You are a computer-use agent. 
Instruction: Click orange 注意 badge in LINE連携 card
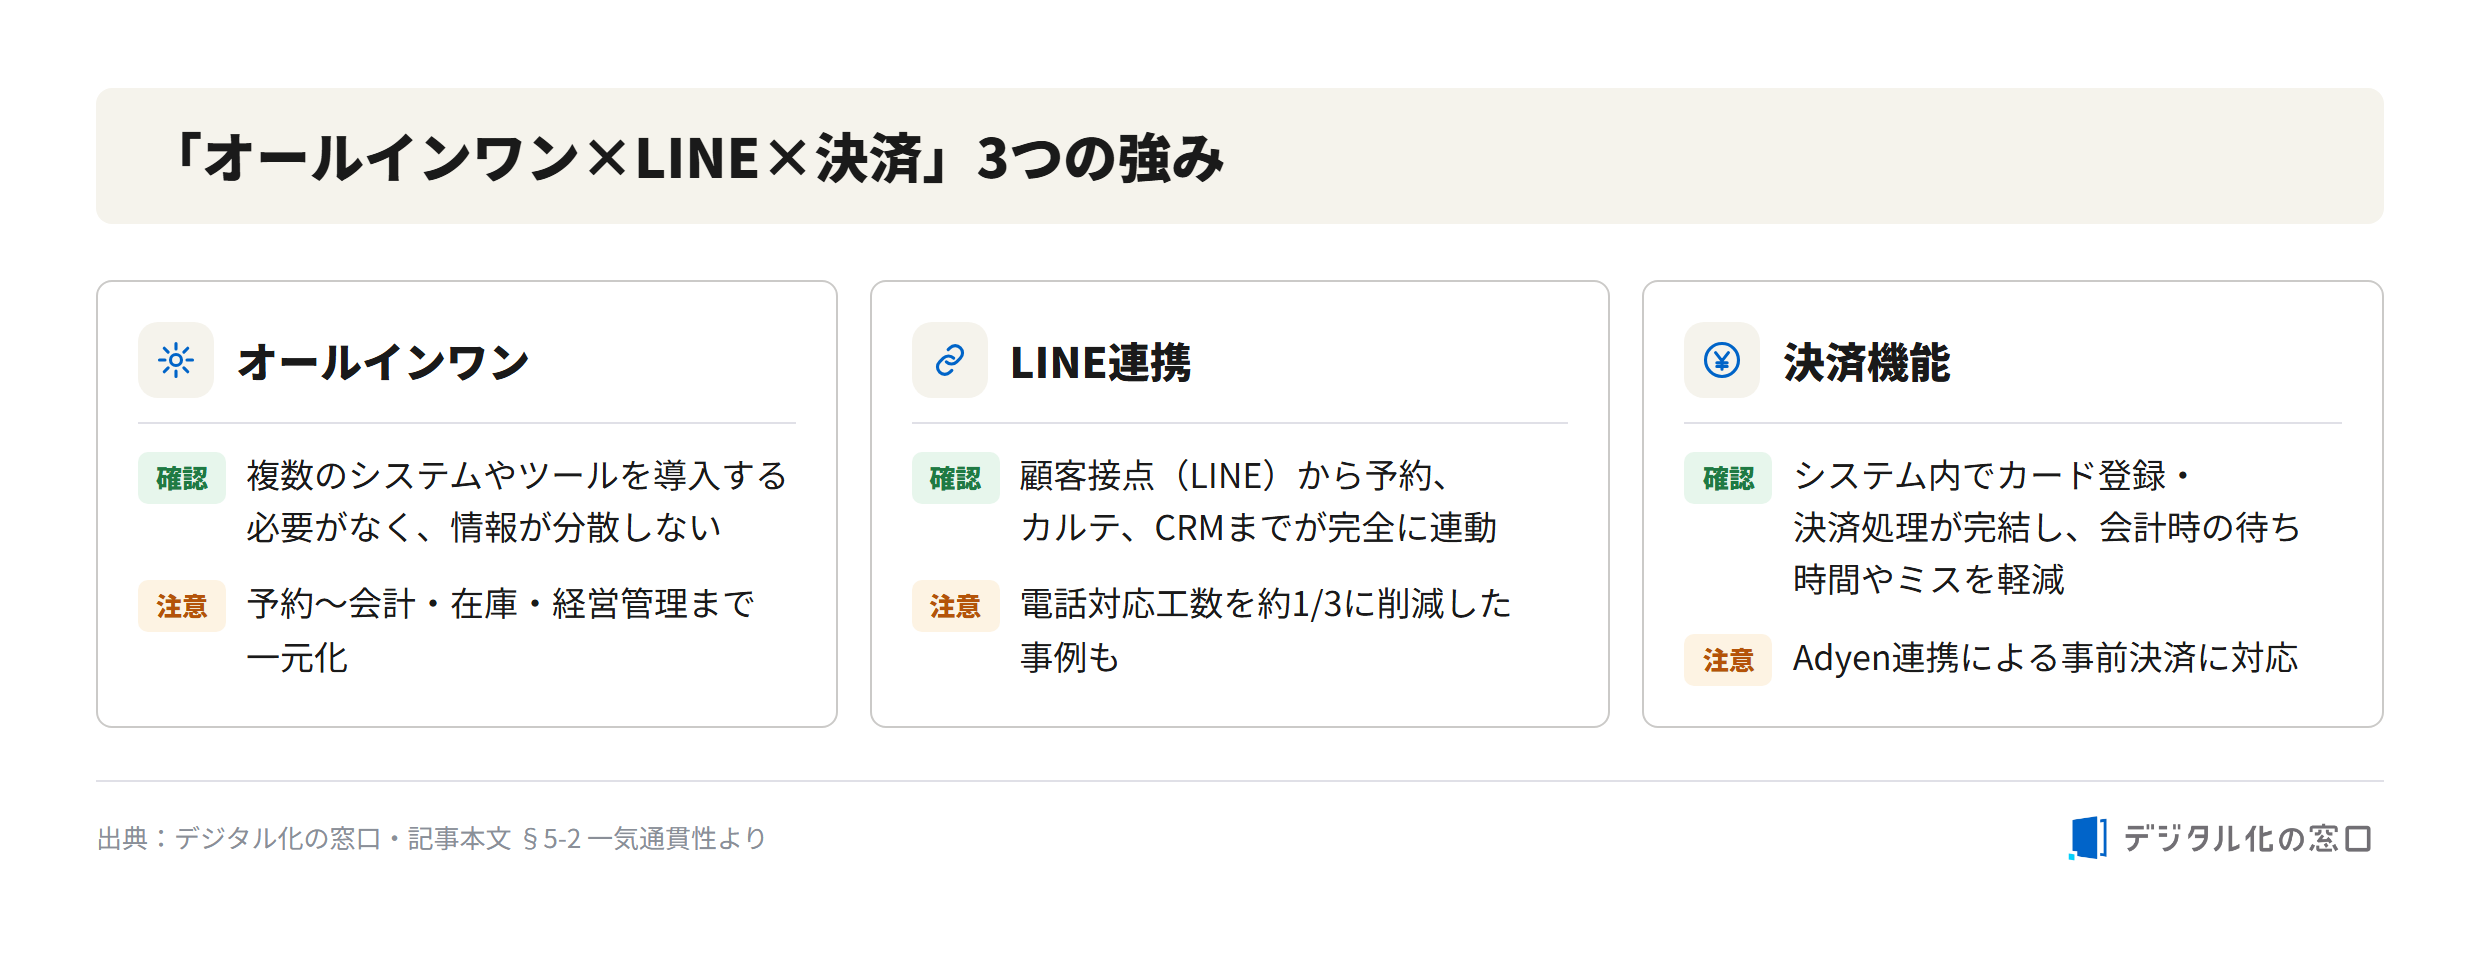click(955, 606)
